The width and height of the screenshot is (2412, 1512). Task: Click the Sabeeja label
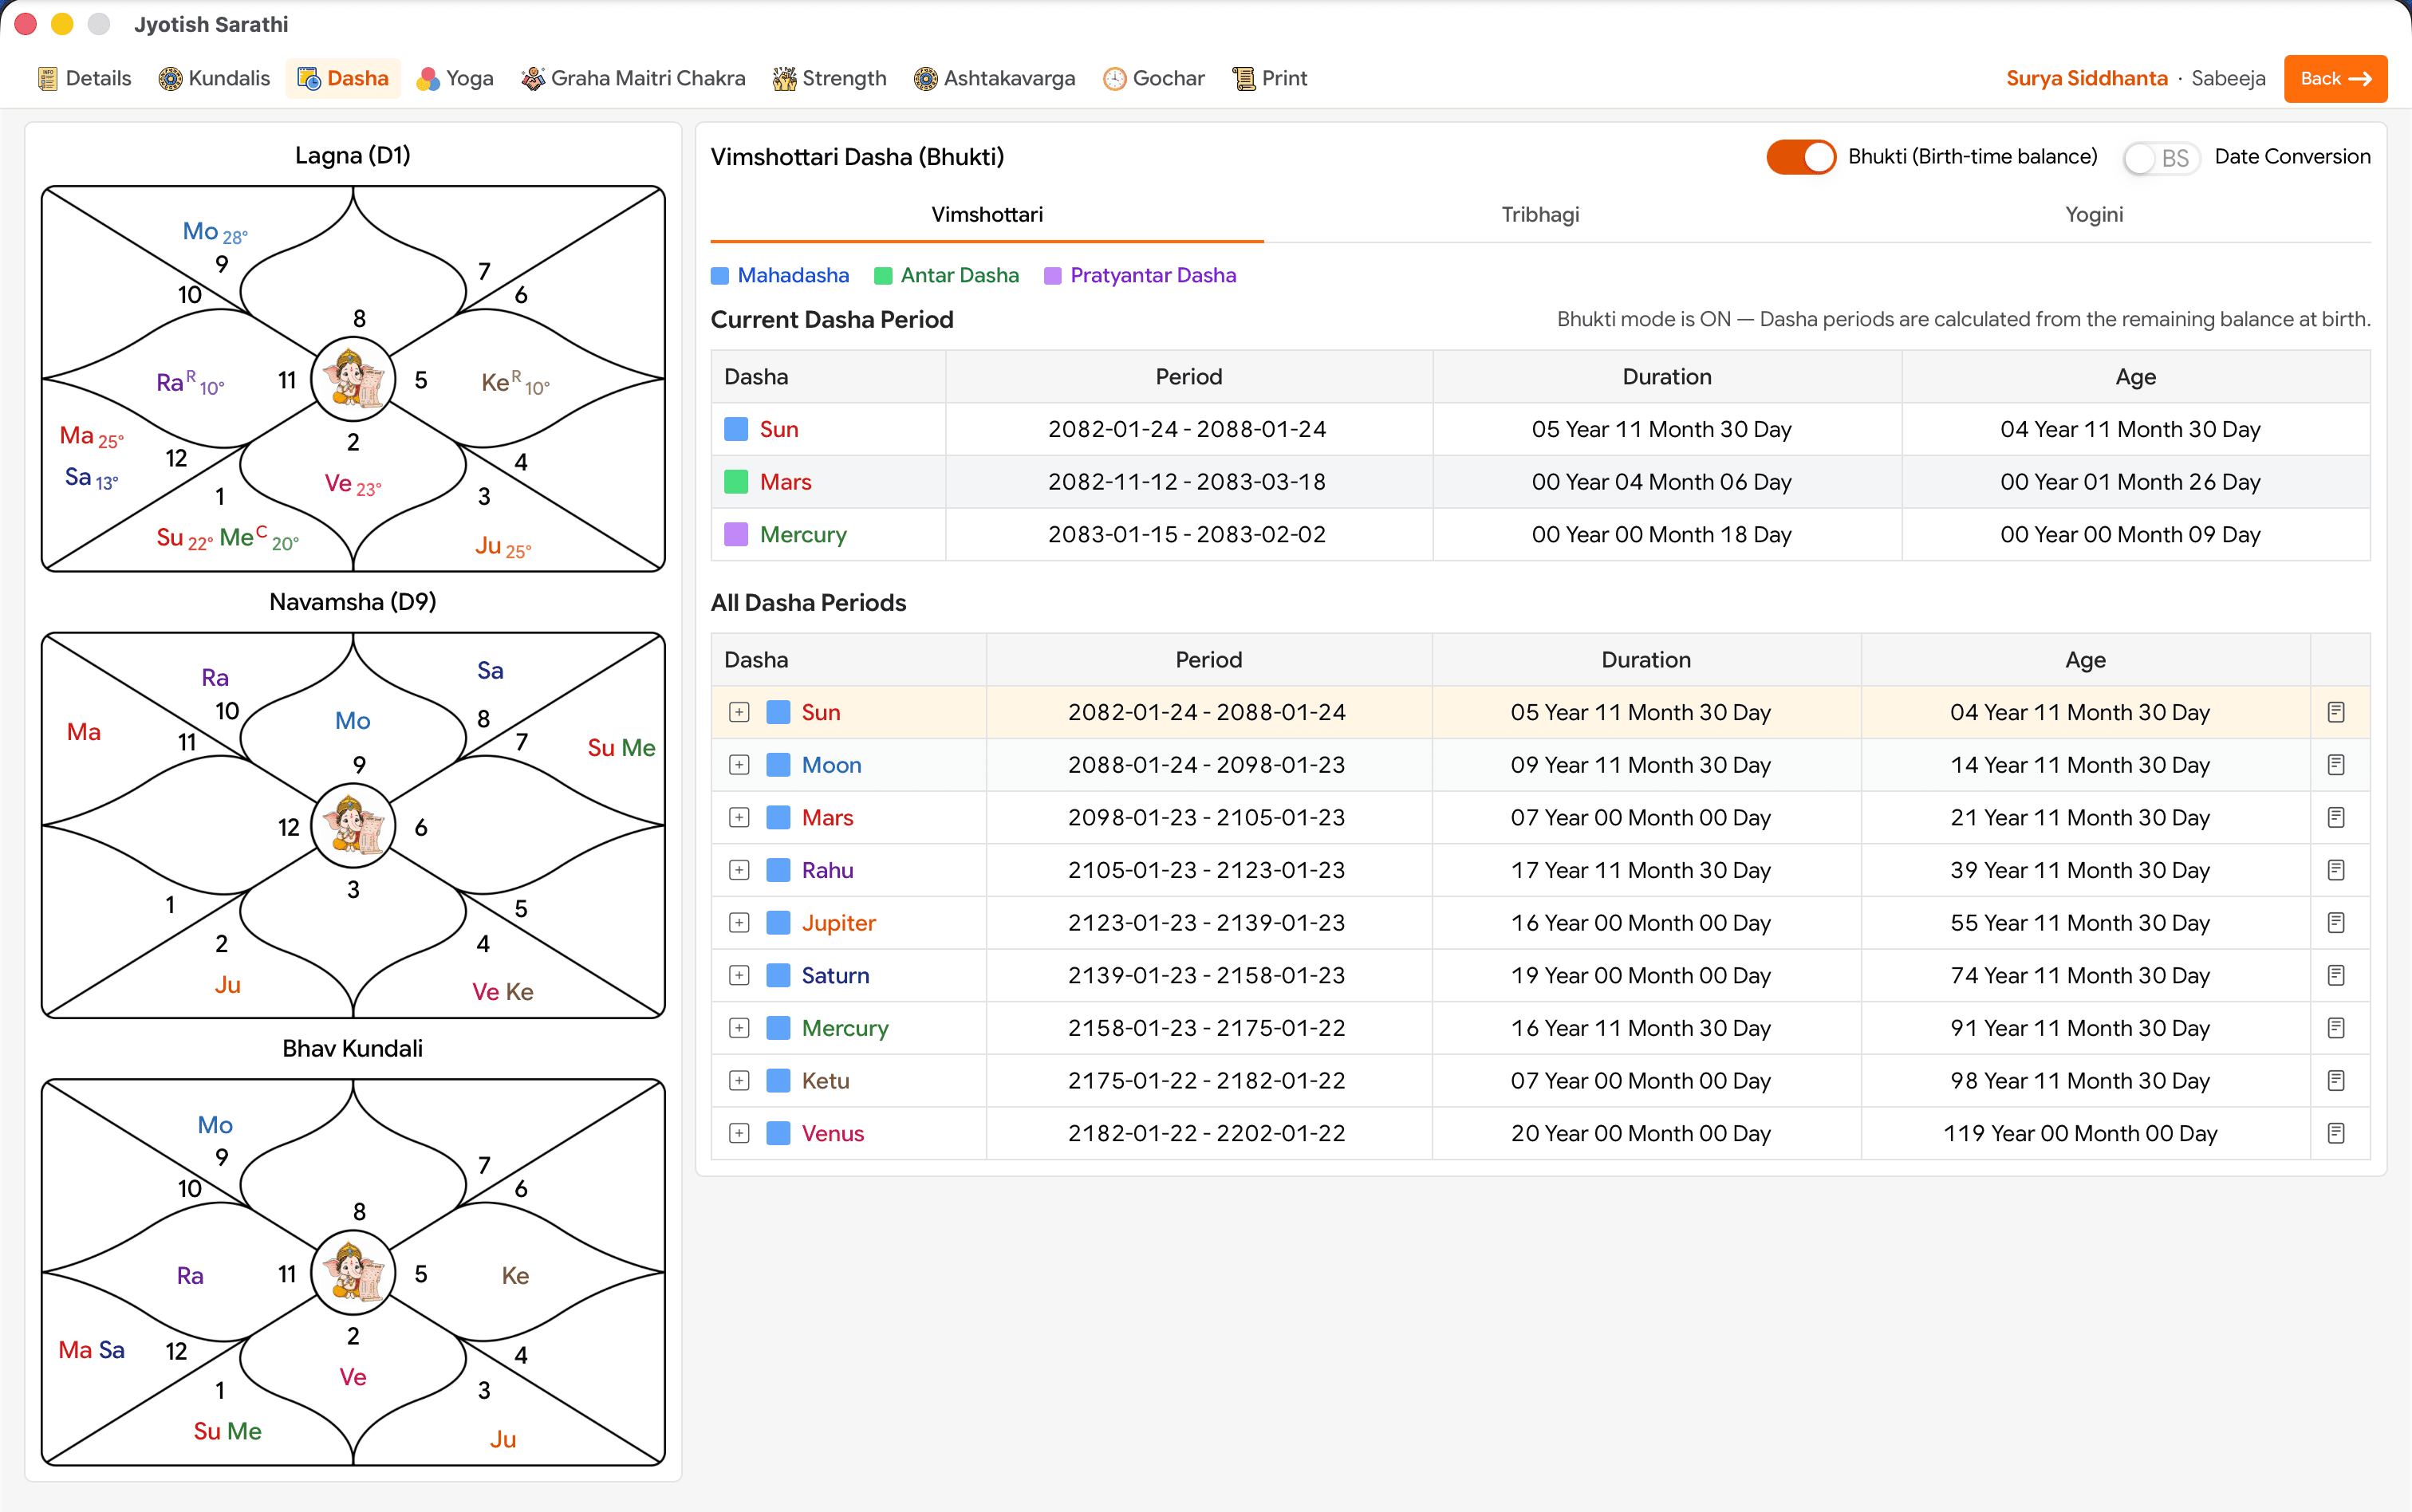(2228, 78)
